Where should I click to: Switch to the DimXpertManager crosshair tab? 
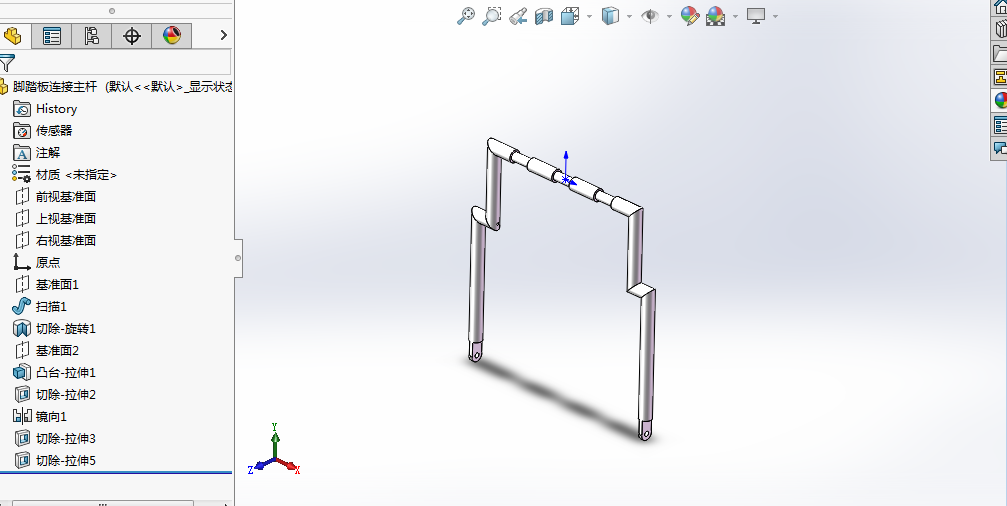(132, 35)
